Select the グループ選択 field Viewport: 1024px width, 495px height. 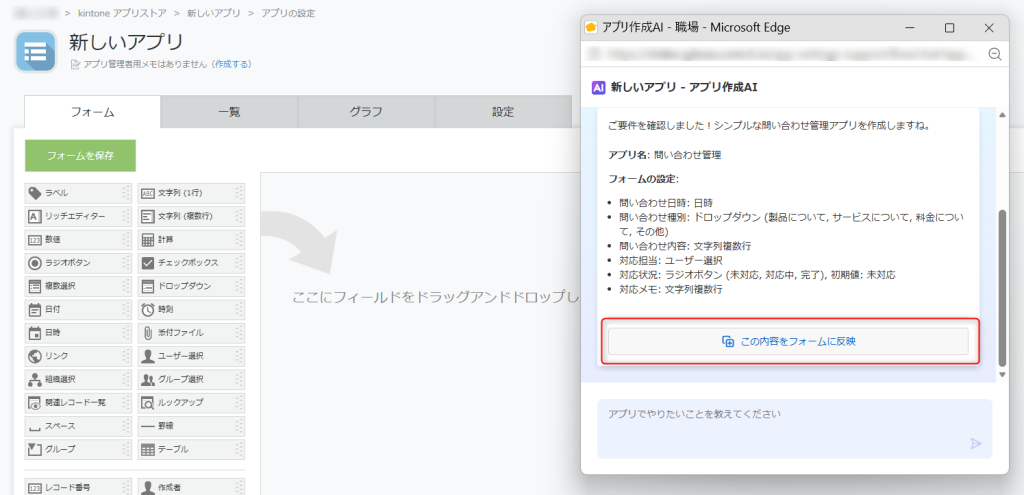(191, 379)
